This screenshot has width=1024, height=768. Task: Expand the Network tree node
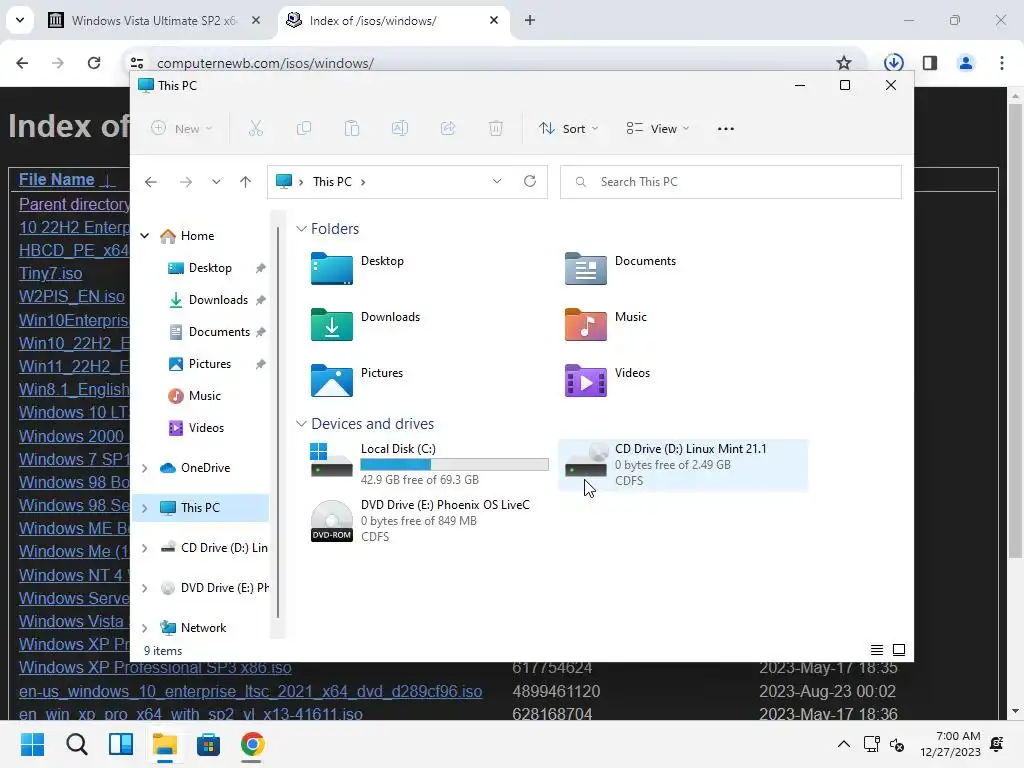(145, 628)
